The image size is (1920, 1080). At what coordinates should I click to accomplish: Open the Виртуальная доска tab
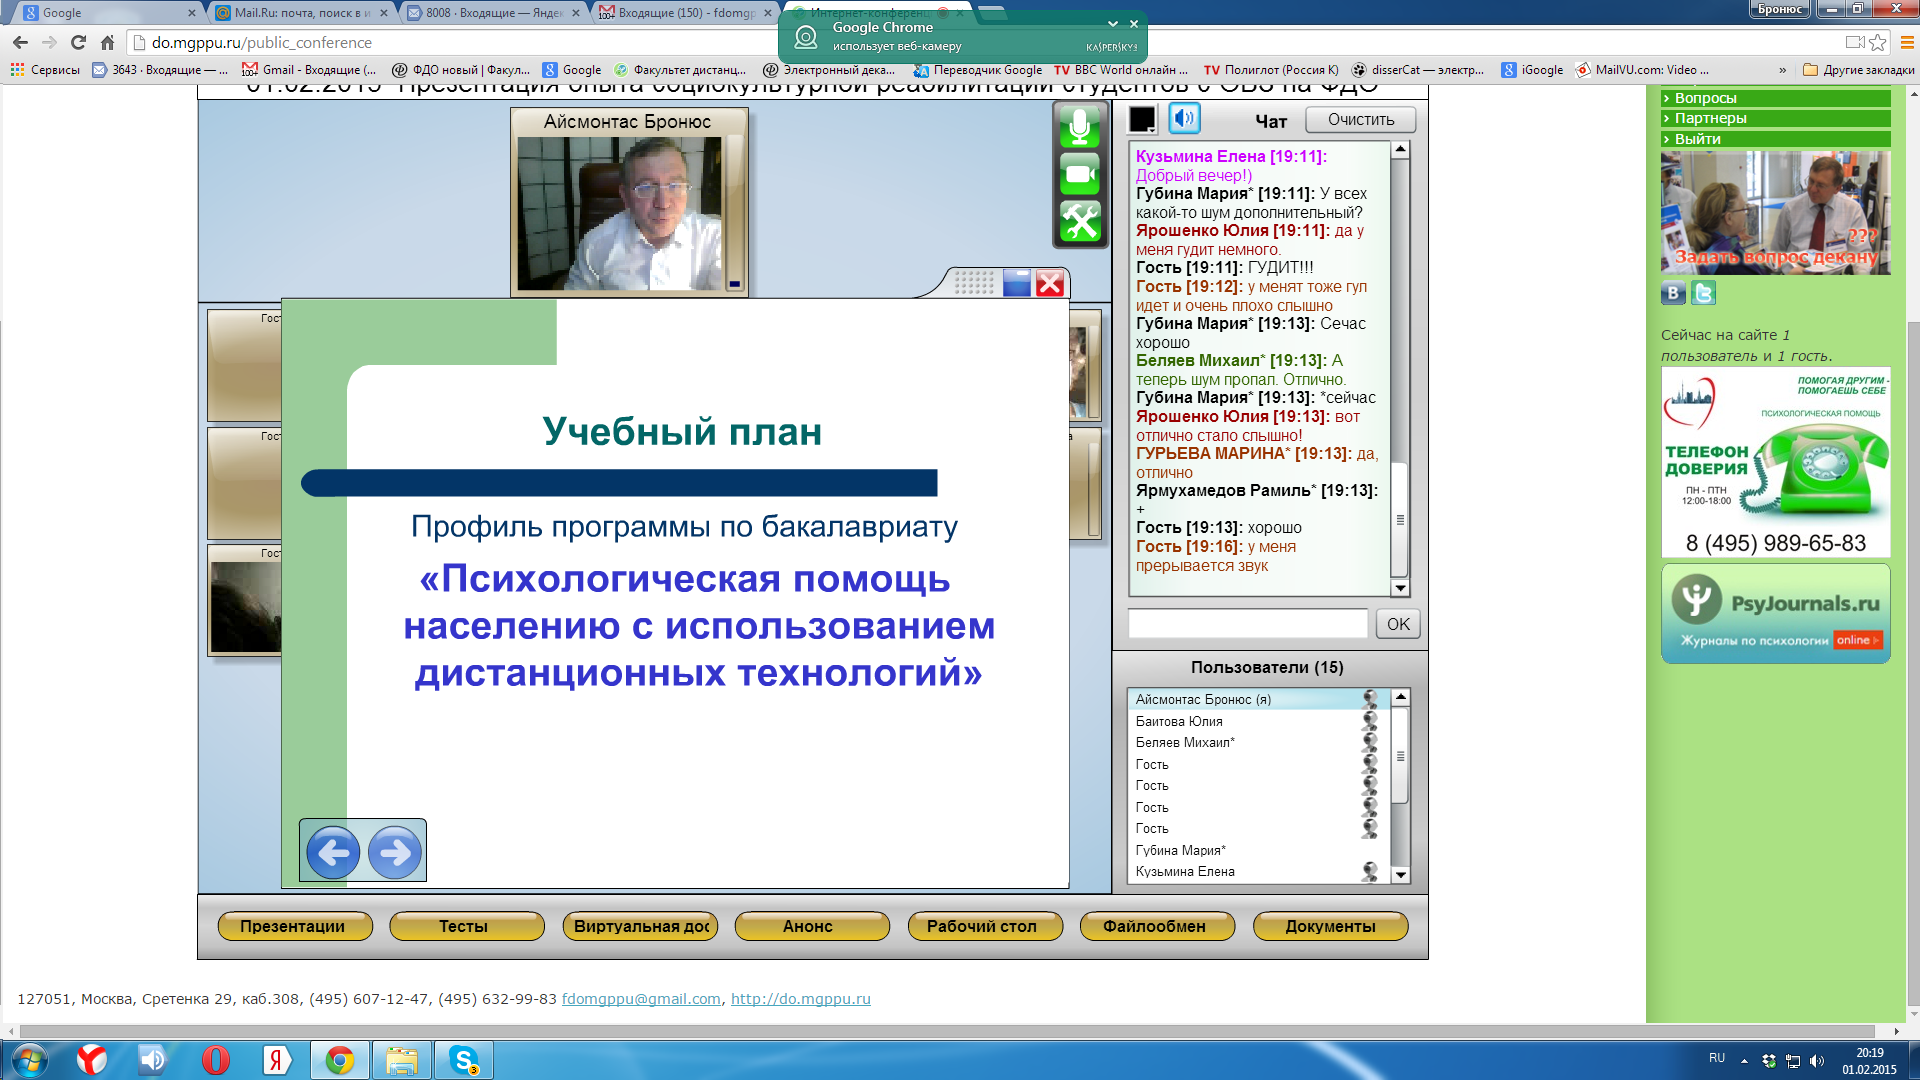(641, 926)
